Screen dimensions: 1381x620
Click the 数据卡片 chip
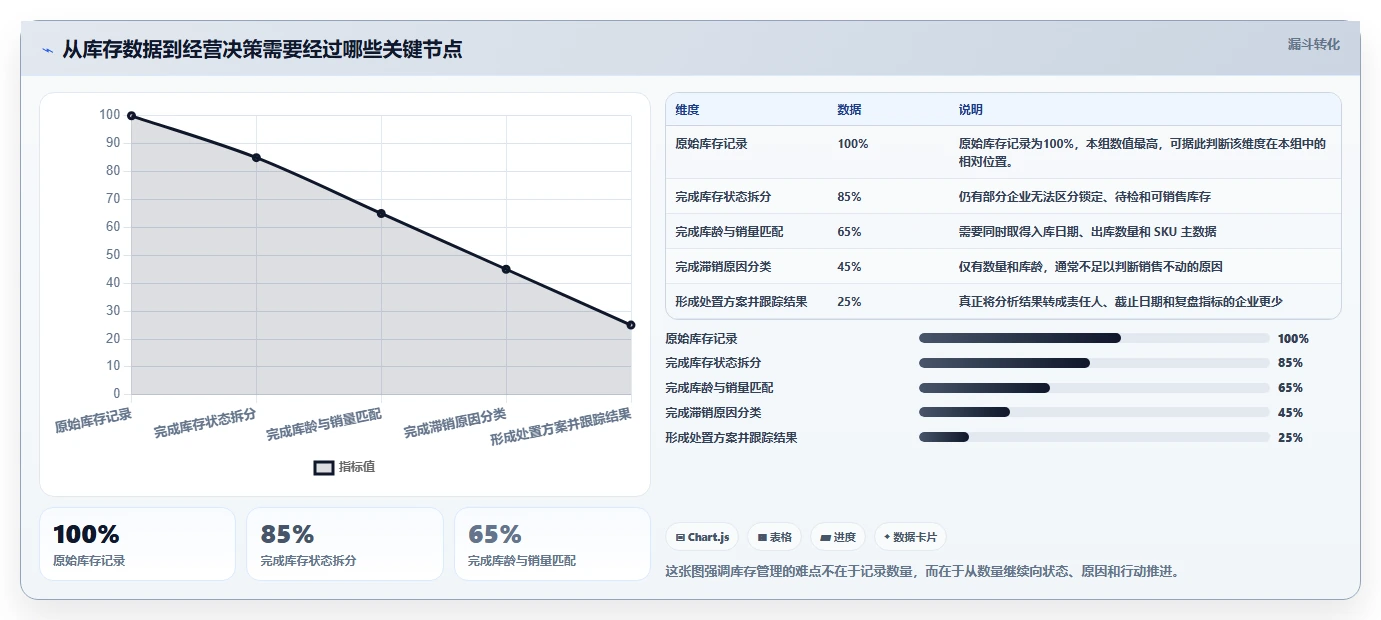click(910, 537)
